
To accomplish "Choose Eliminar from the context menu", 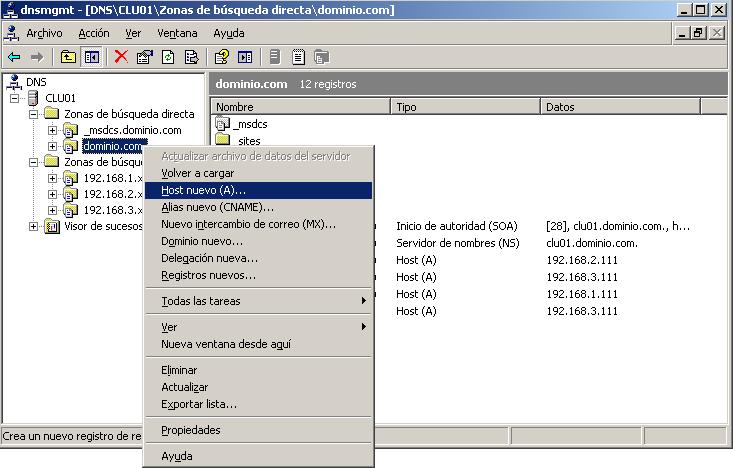I will coord(259,370).
